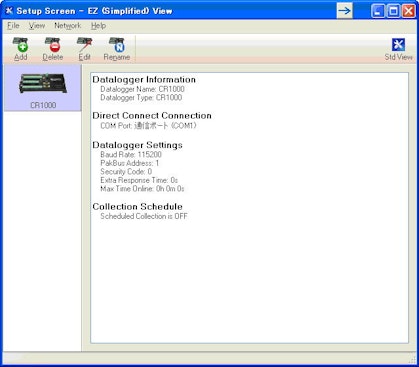Maximize the Setup Screen window

[x=393, y=11]
